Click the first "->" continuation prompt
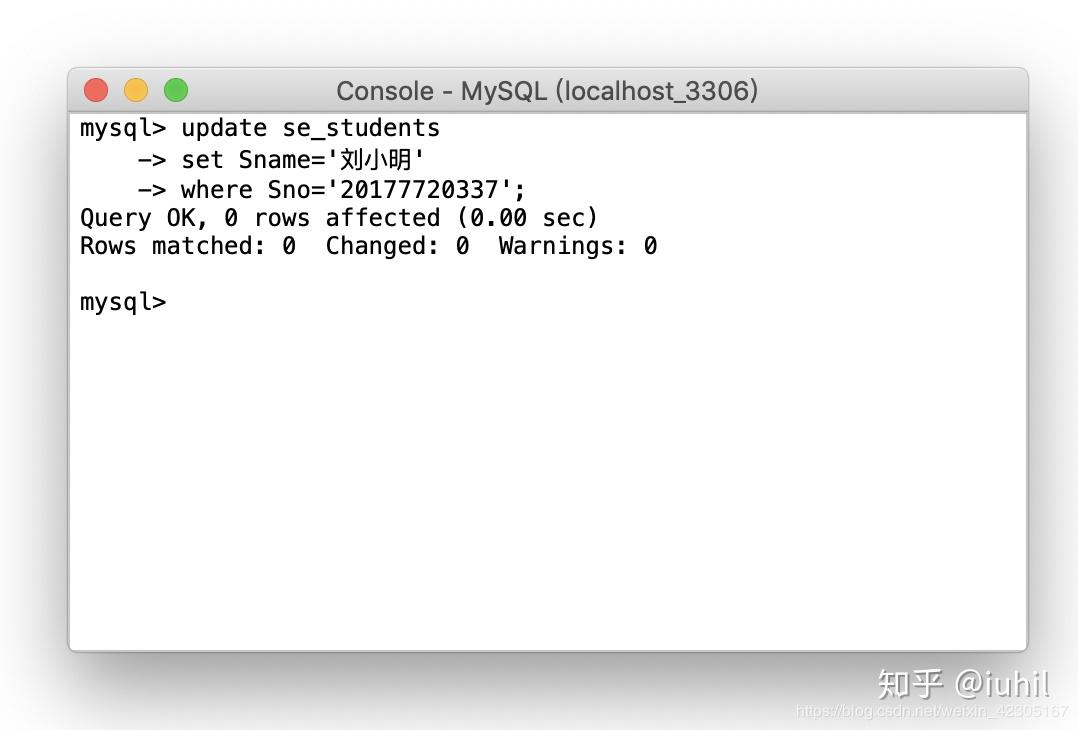Viewport: 1078px width, 730px height. 152,160
